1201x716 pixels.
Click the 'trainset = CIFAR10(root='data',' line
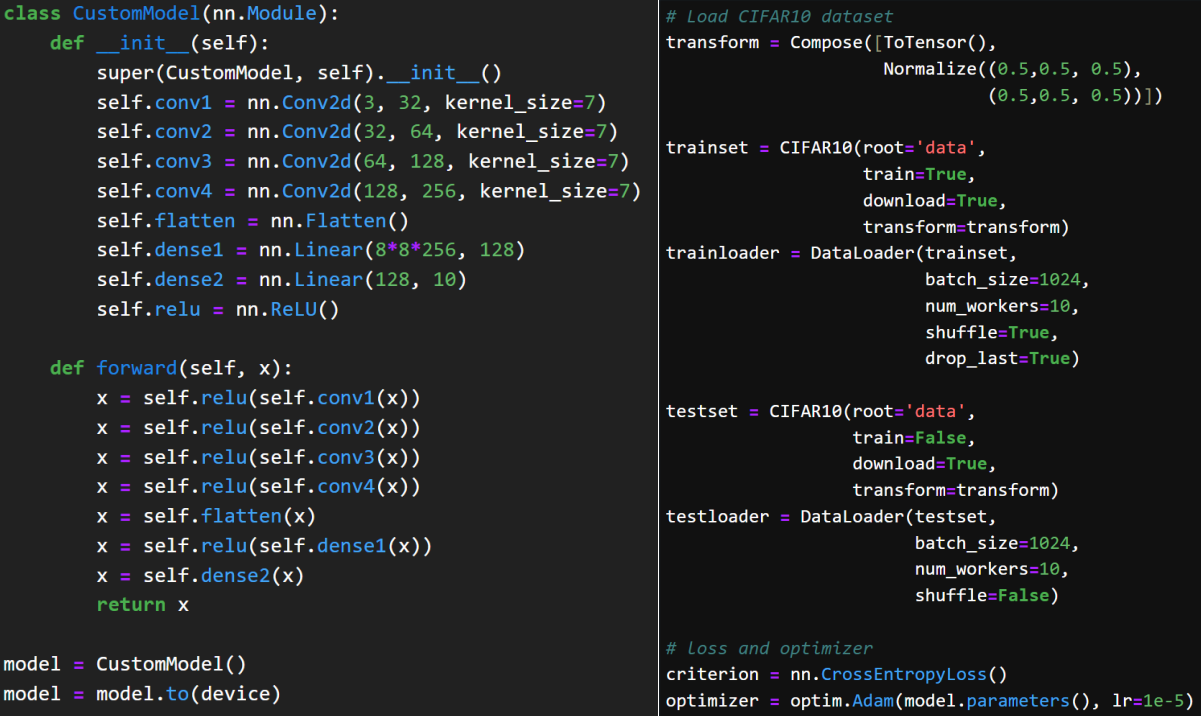pos(826,147)
